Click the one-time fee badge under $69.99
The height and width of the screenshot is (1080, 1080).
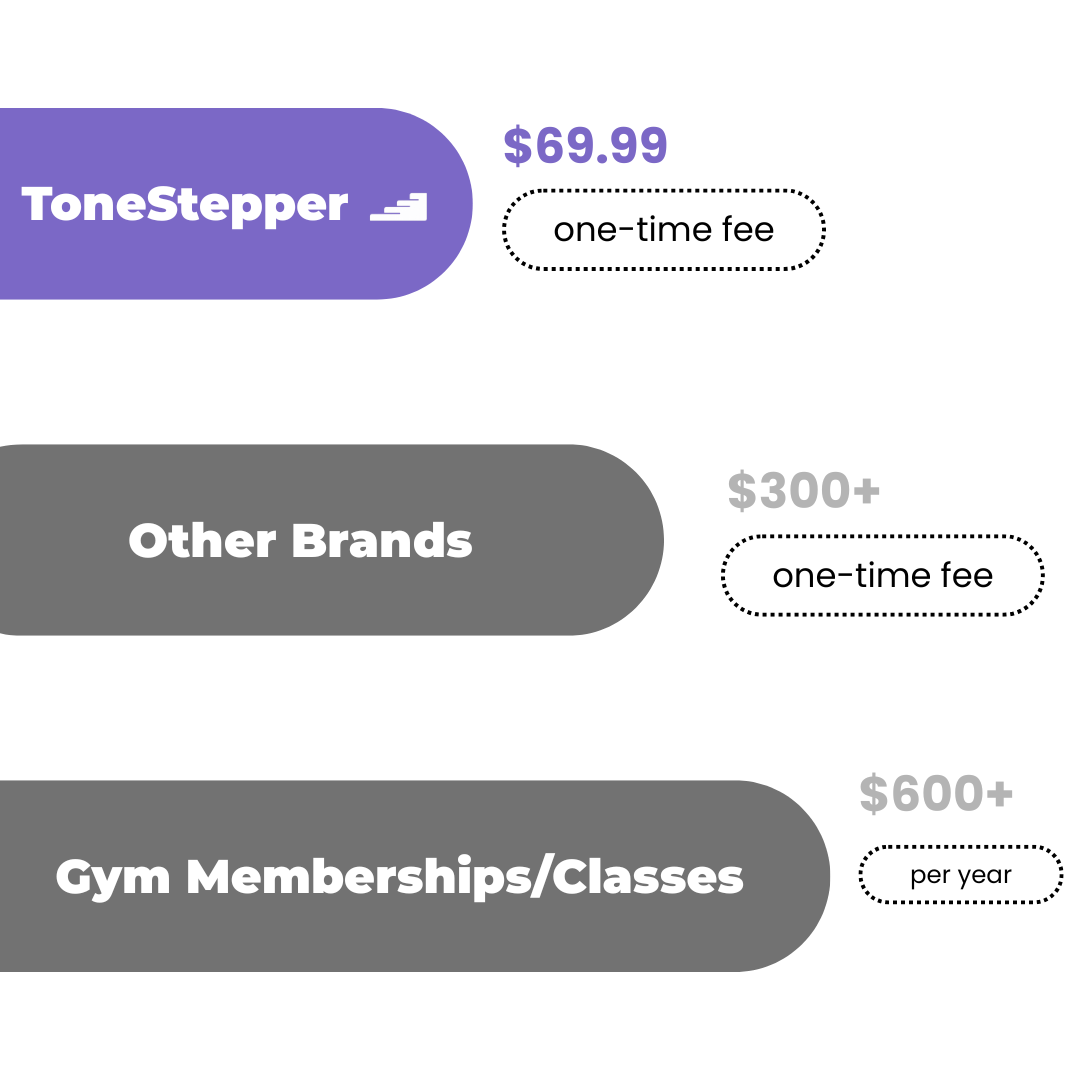[x=664, y=230]
